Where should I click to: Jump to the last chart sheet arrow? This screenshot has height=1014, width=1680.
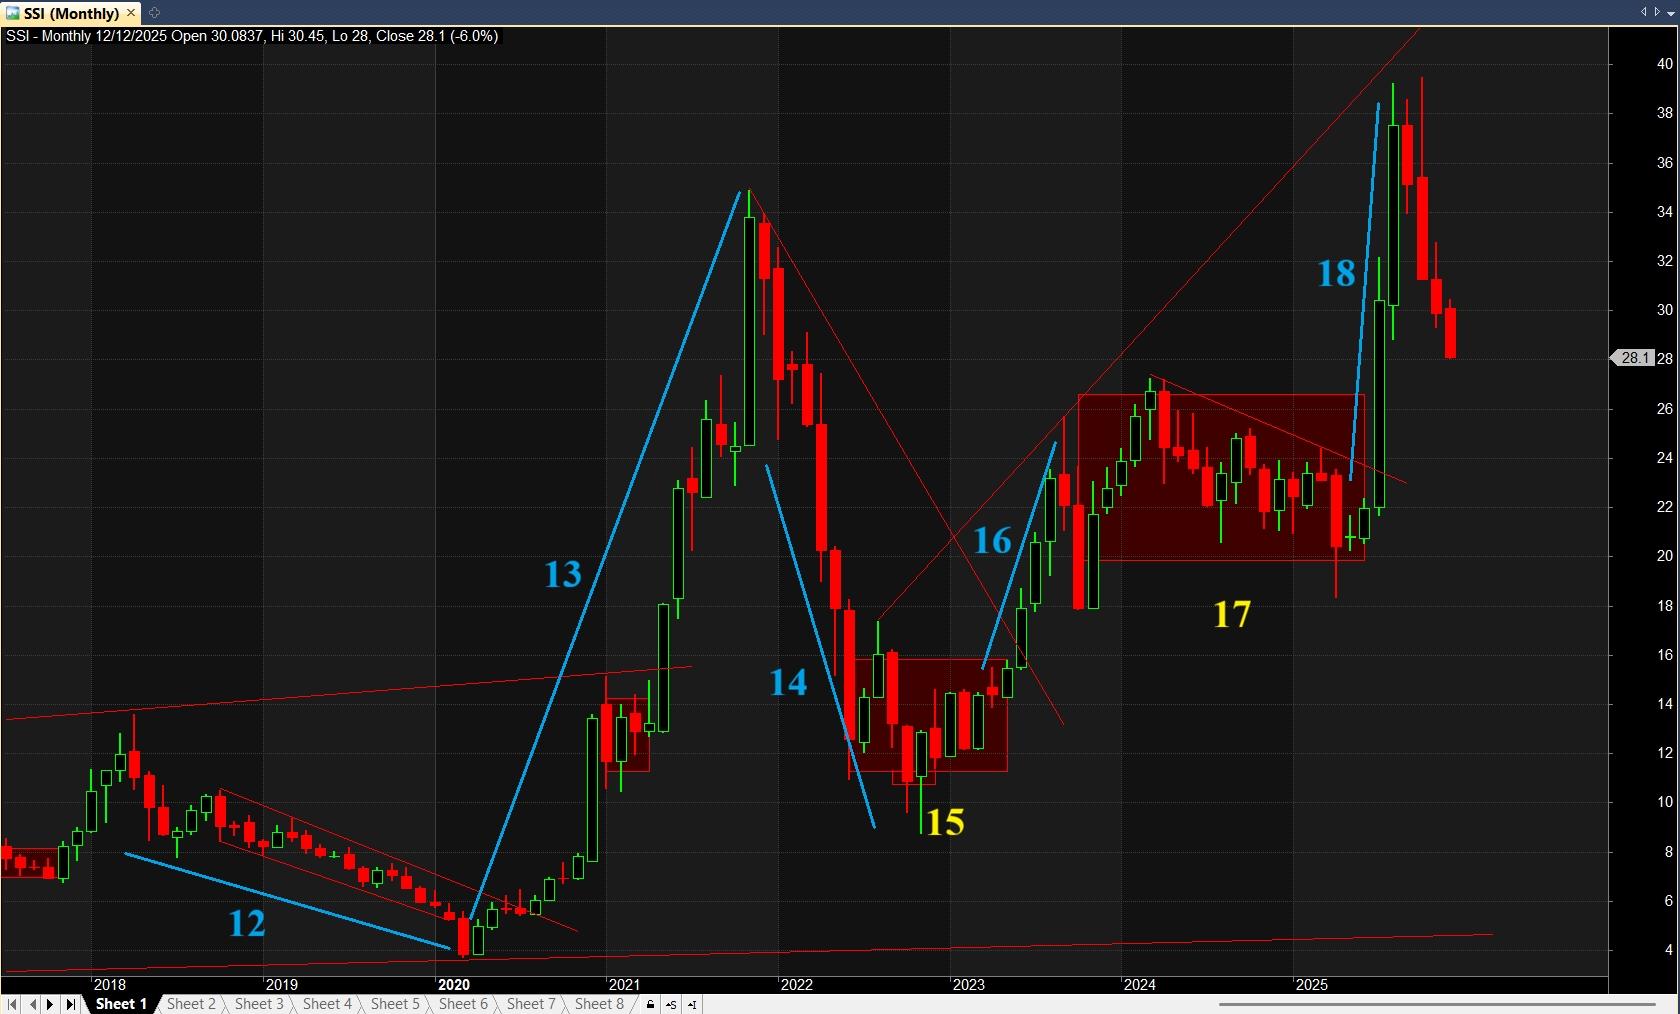coord(70,1004)
